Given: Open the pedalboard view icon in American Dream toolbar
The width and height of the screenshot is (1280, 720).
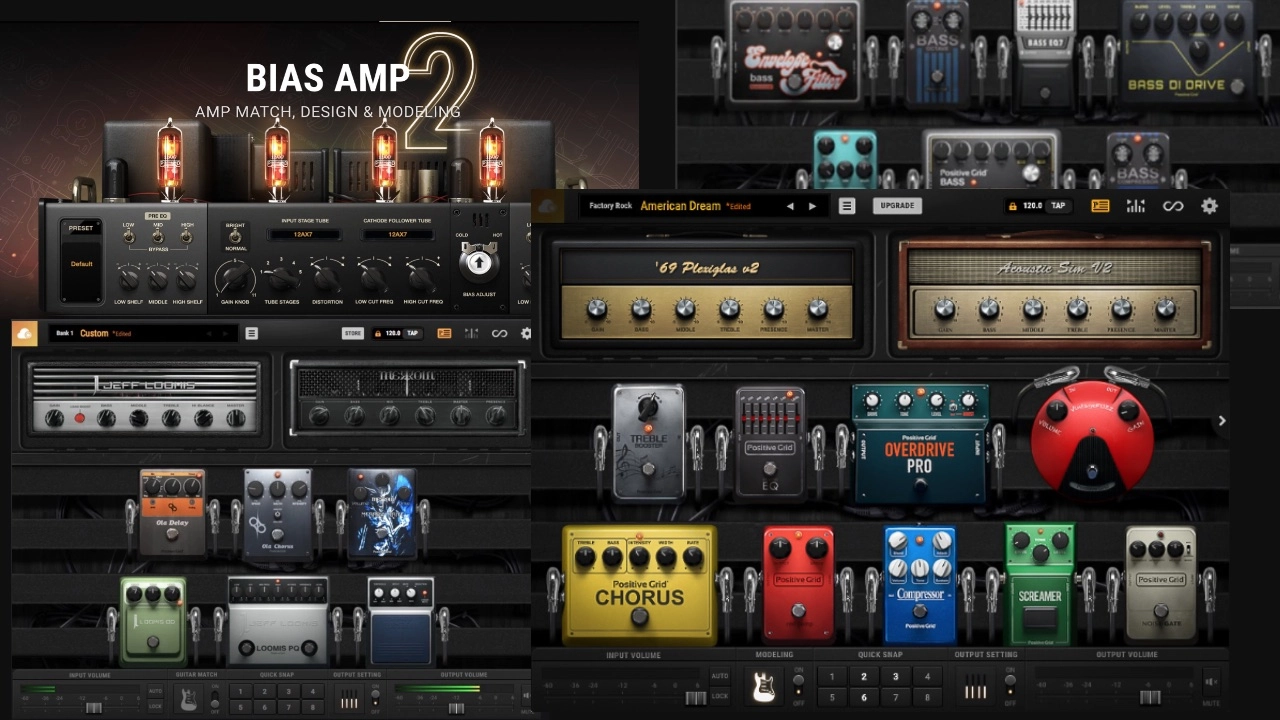Looking at the screenshot, I should 1100,206.
